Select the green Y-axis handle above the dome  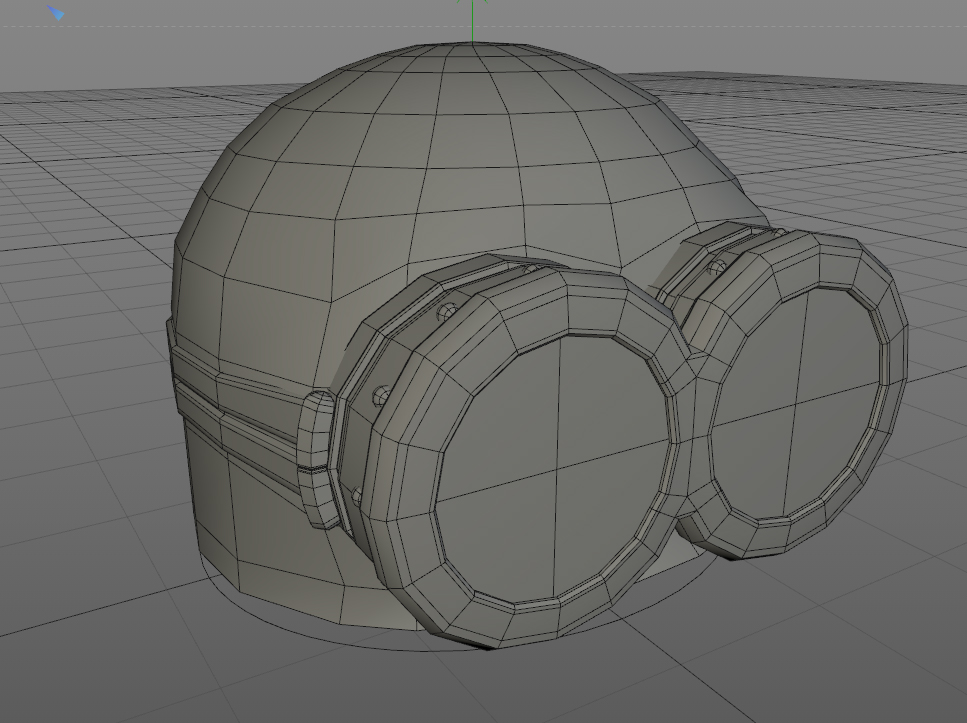pyautogui.click(x=472, y=20)
